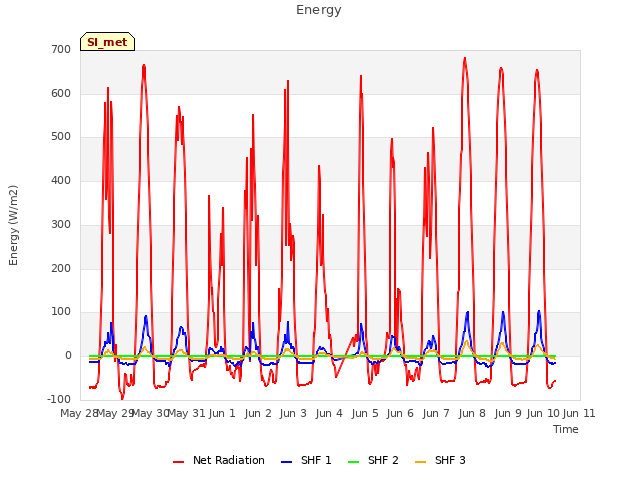
Task: Click the 400 y-axis tick label
Action: click(x=61, y=180)
